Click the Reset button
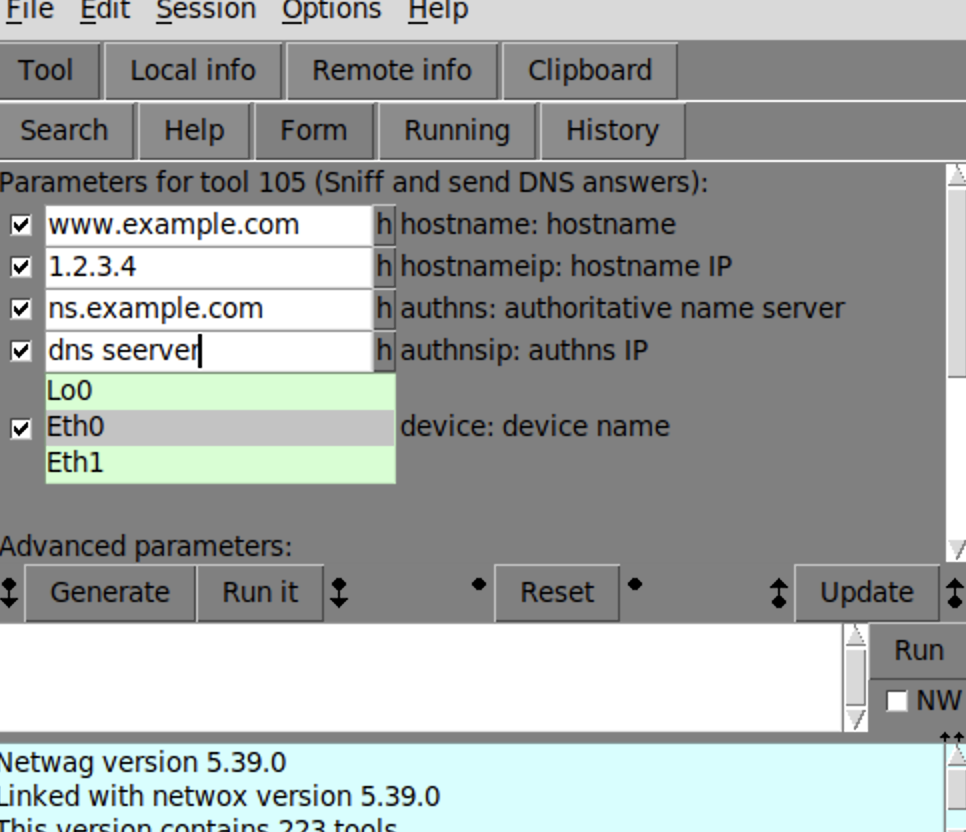The height and width of the screenshot is (832, 966). pos(557,593)
